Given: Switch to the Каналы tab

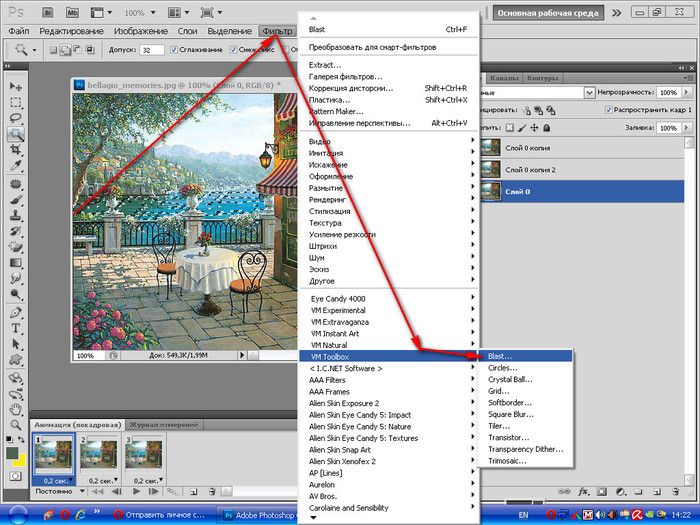Looking at the screenshot, I should pos(504,78).
